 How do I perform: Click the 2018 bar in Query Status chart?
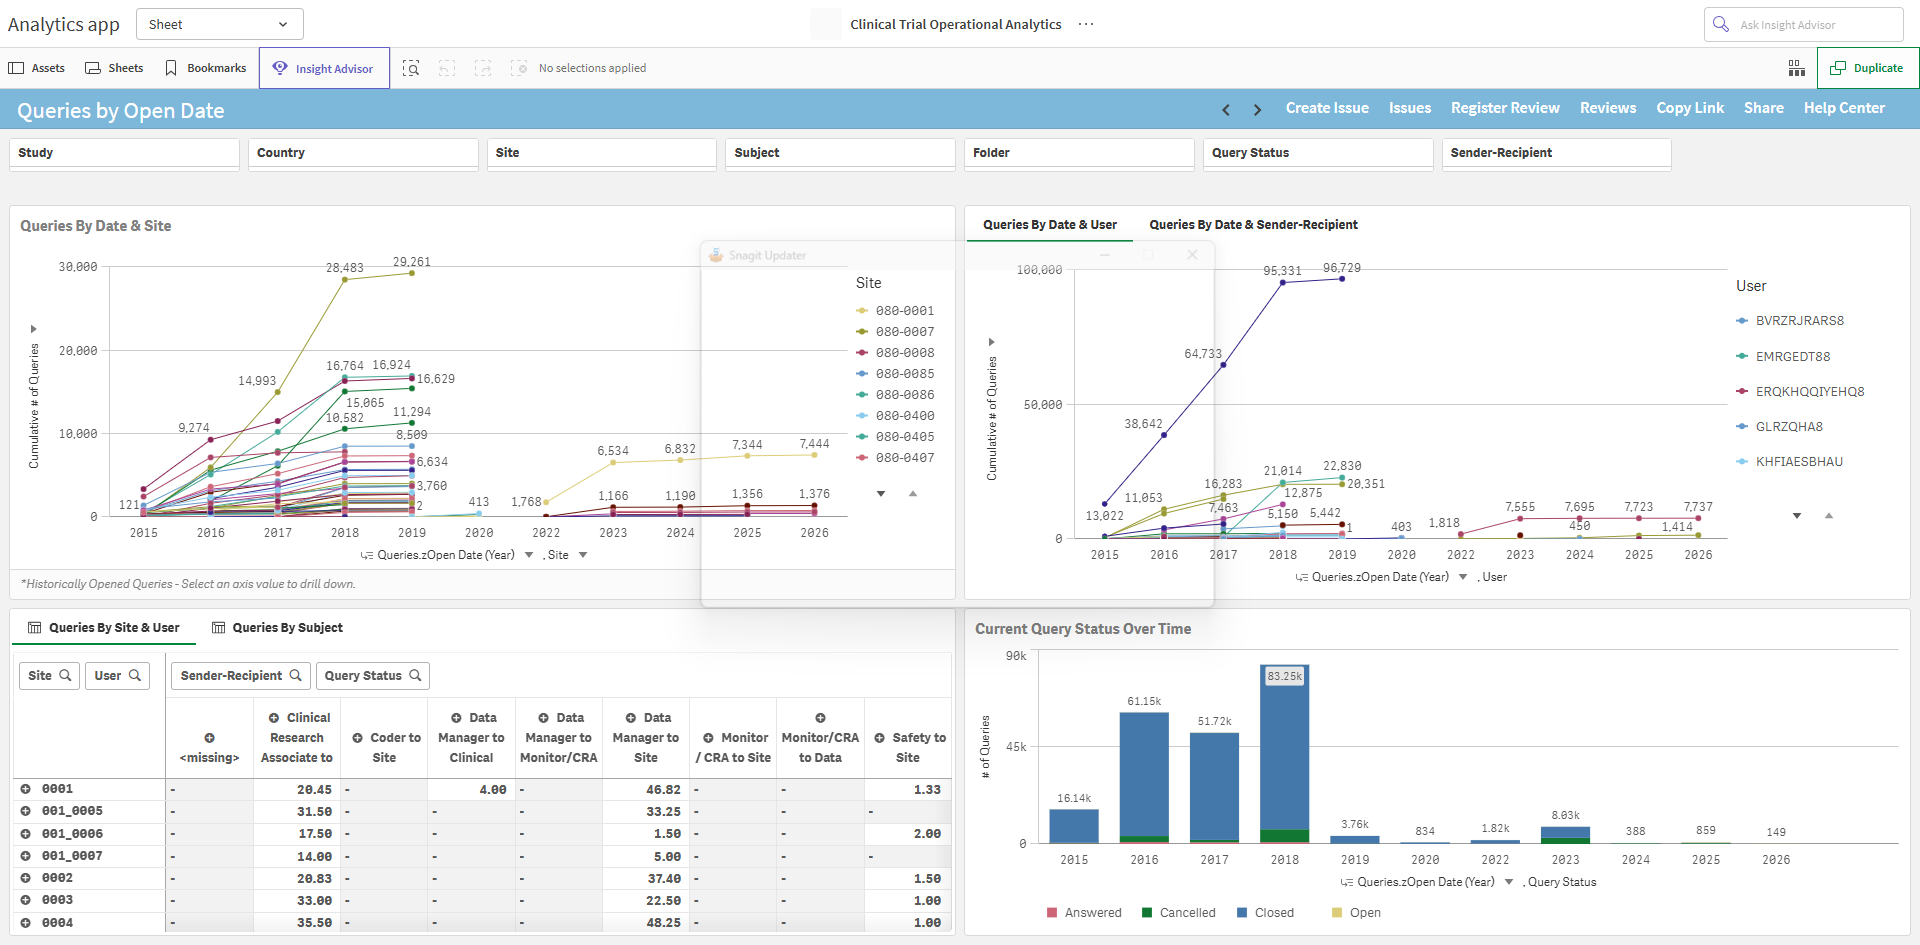(x=1285, y=754)
